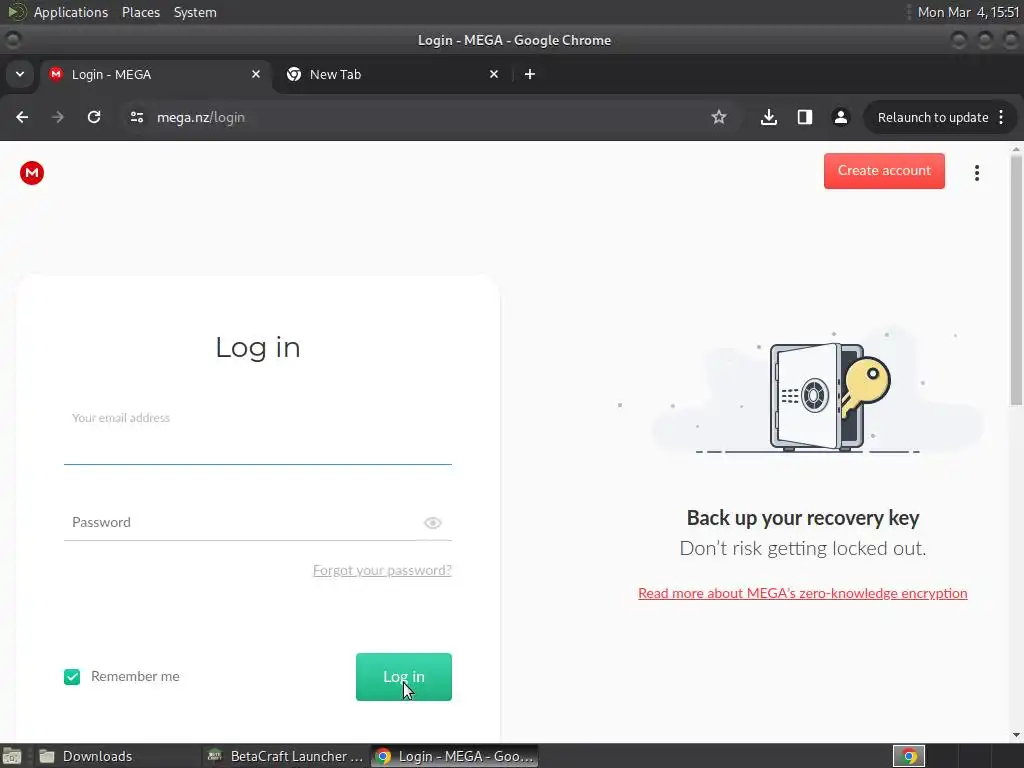Reload the mega.nz page
The height and width of the screenshot is (768, 1024).
click(x=94, y=117)
